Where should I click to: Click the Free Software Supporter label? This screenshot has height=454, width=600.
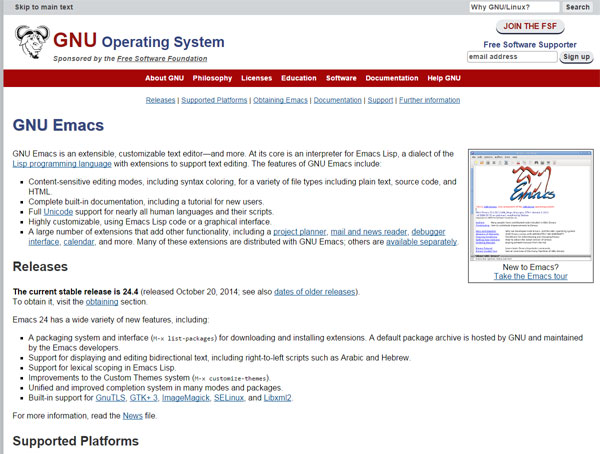(530, 45)
